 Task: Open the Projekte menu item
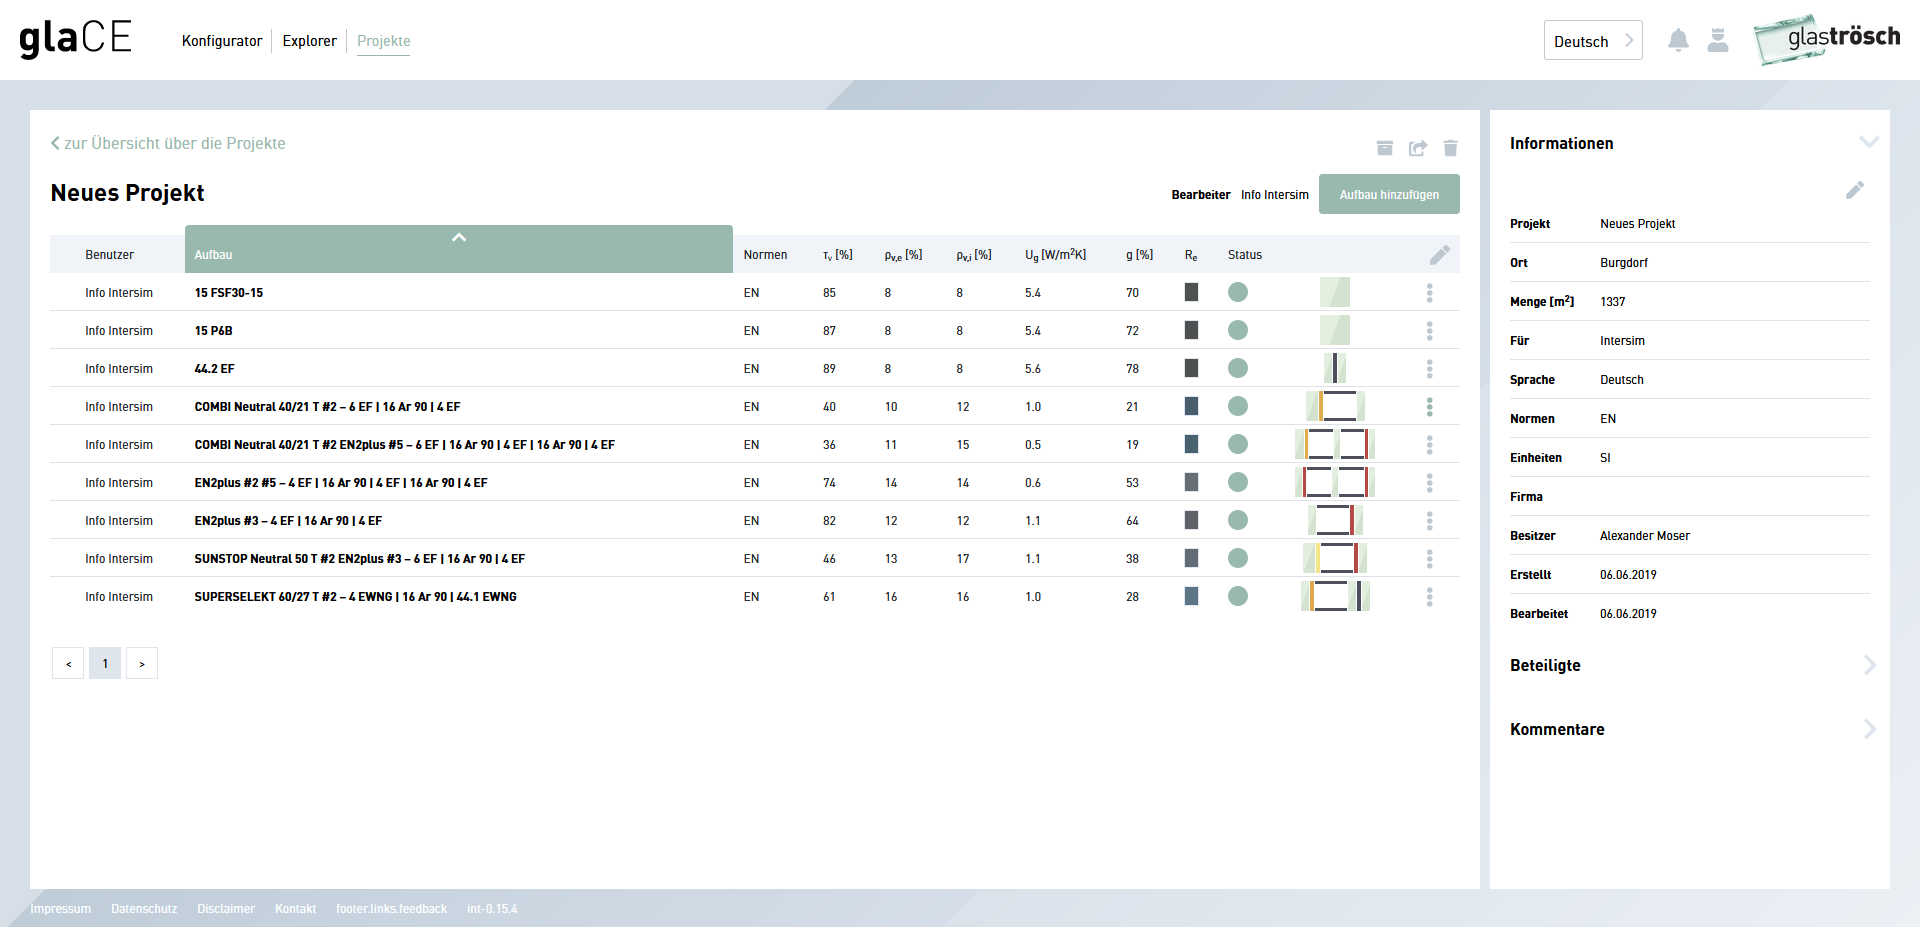[384, 41]
